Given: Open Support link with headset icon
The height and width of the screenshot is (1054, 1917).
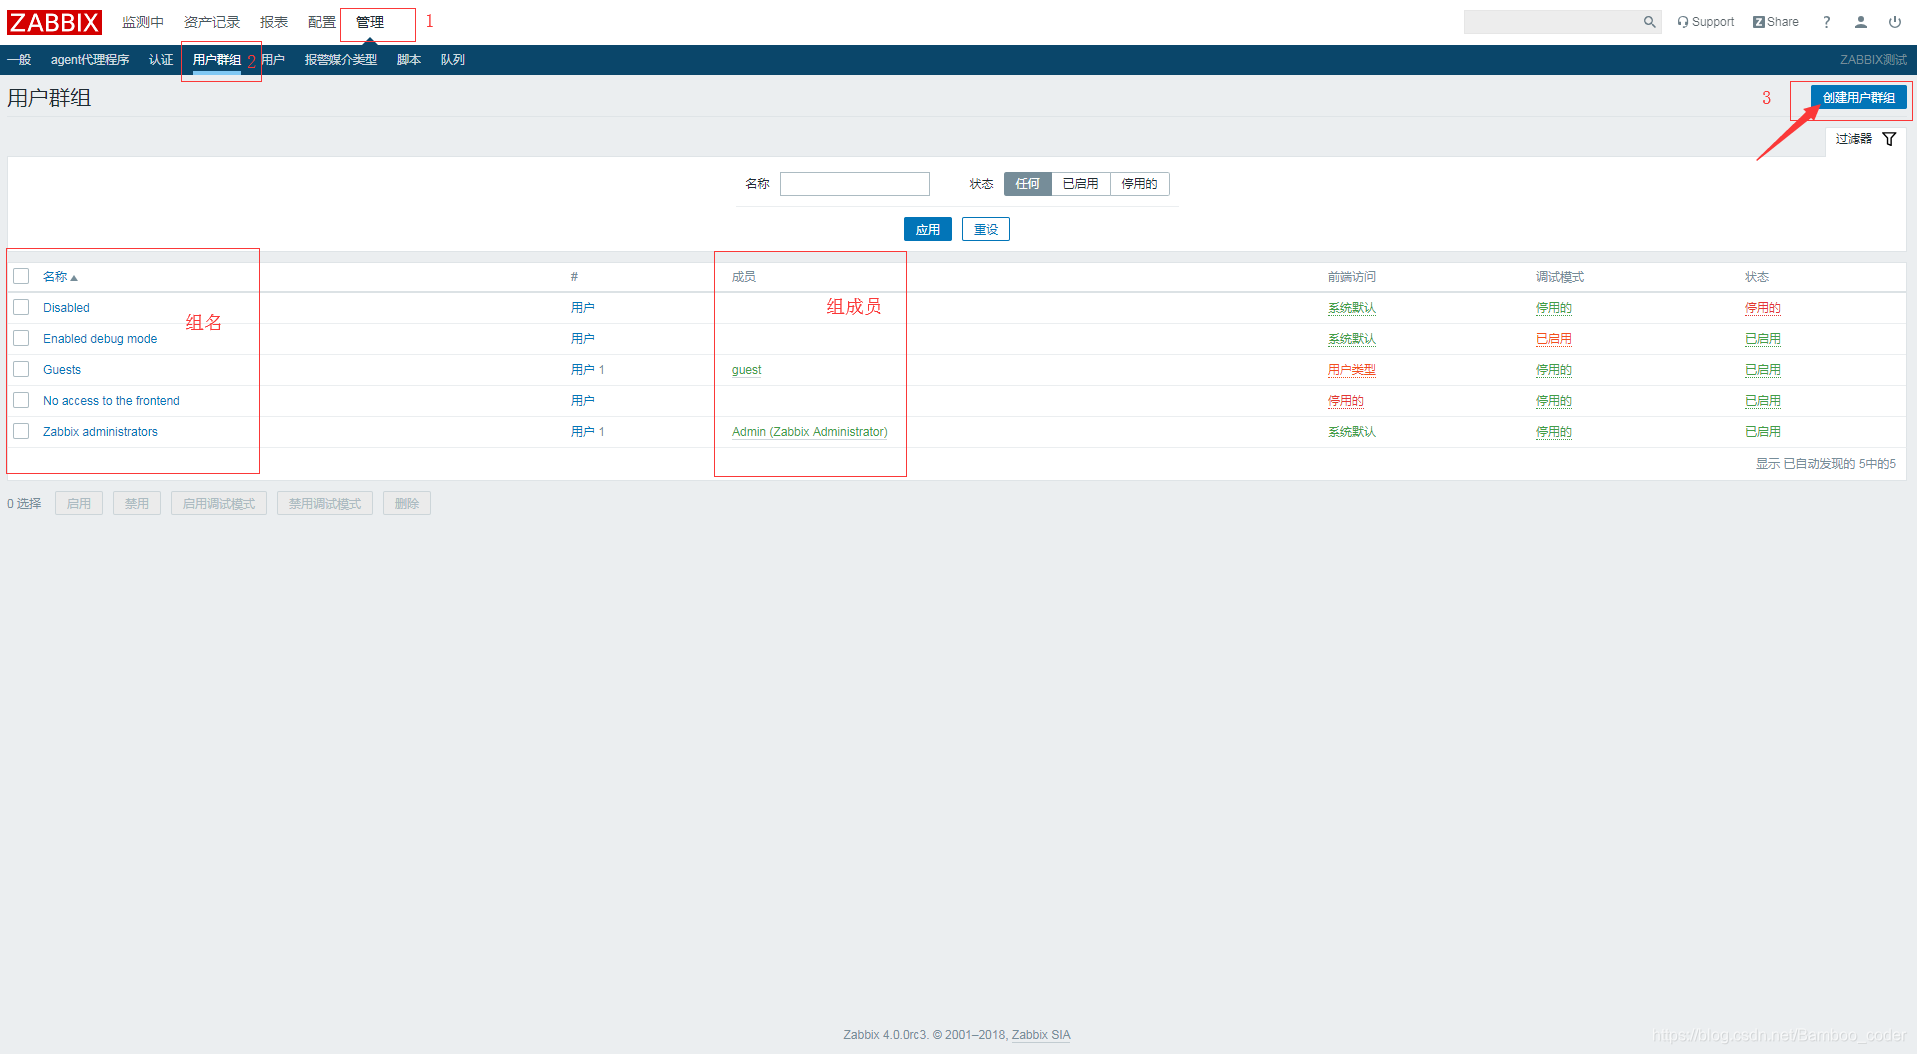Looking at the screenshot, I should [1706, 22].
